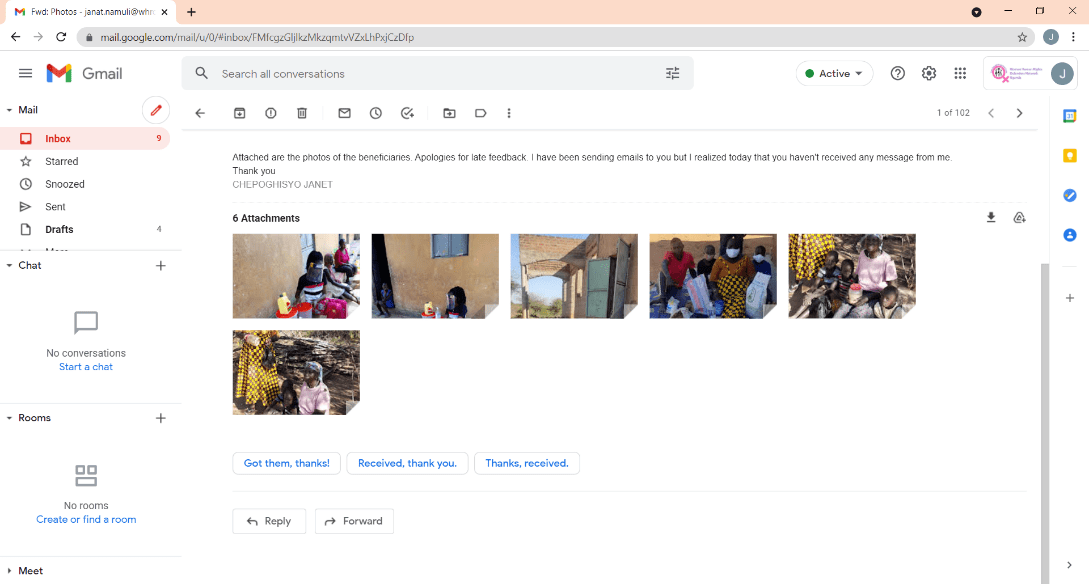Open Gmail settings gear
Viewport: 1089px width, 584px height.
click(929, 73)
